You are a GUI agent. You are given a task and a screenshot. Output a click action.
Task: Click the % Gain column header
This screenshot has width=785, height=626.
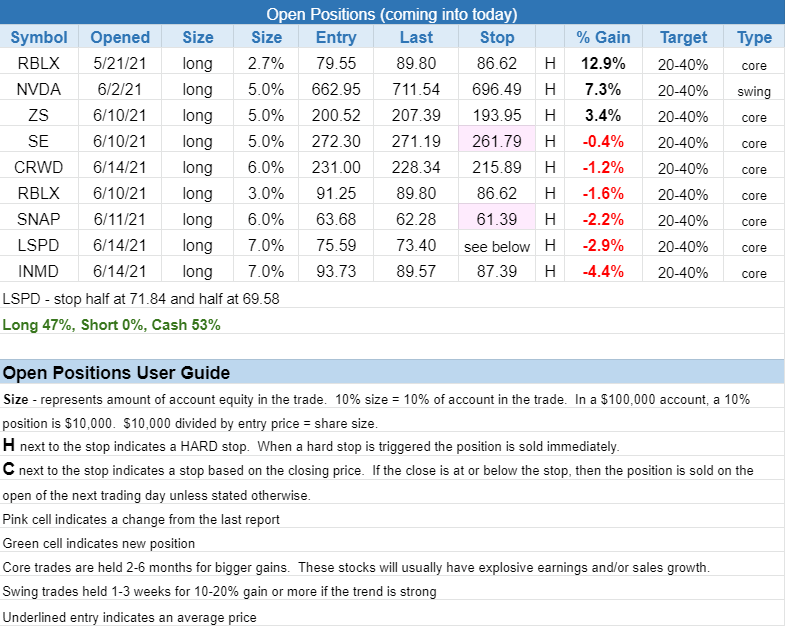[603, 37]
